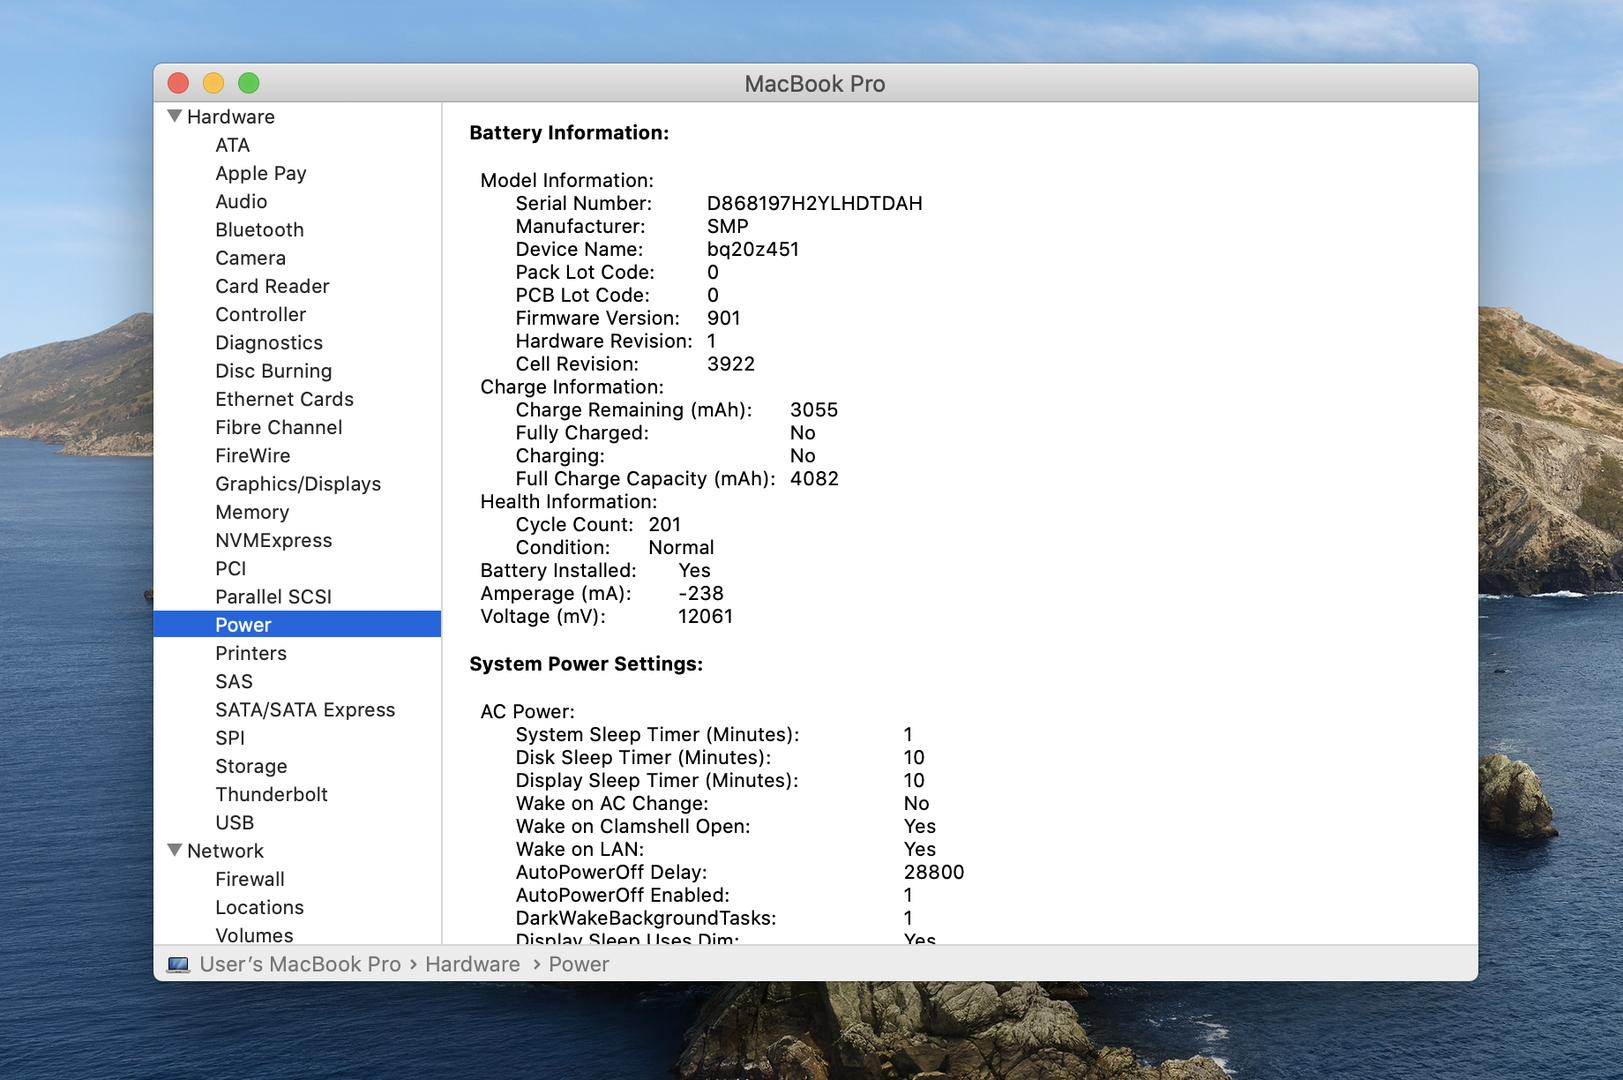
Task: Collapse the Hardware section triangle
Action: 175,116
